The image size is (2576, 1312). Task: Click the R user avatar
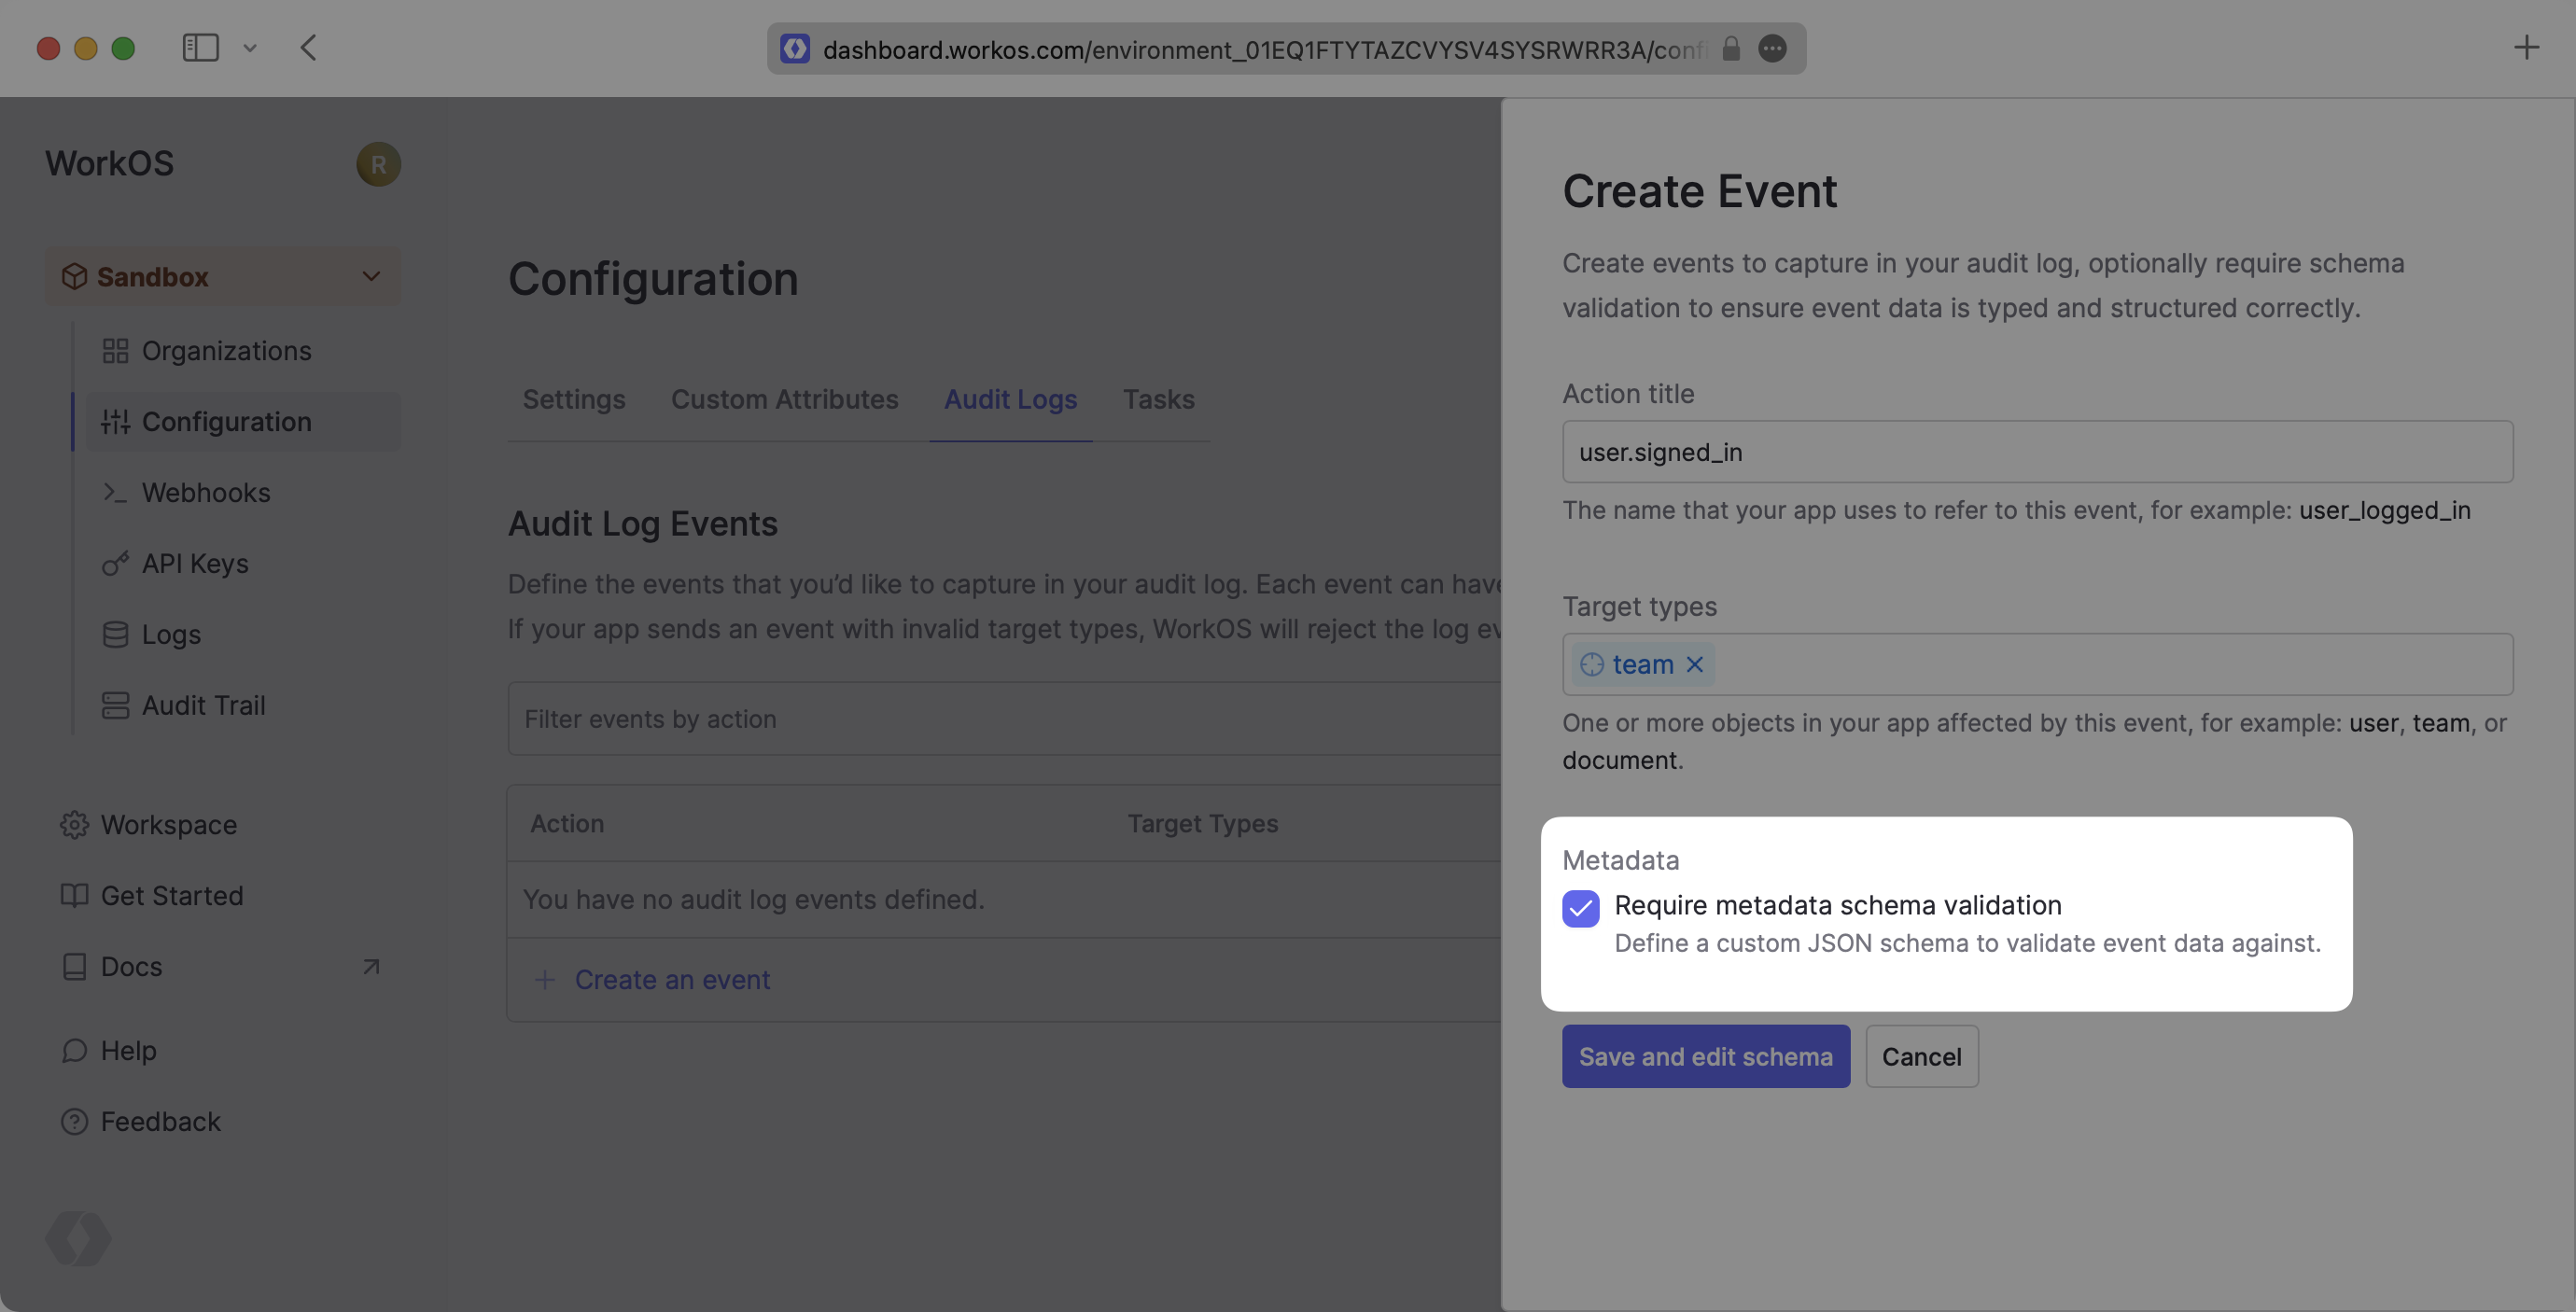pos(378,164)
